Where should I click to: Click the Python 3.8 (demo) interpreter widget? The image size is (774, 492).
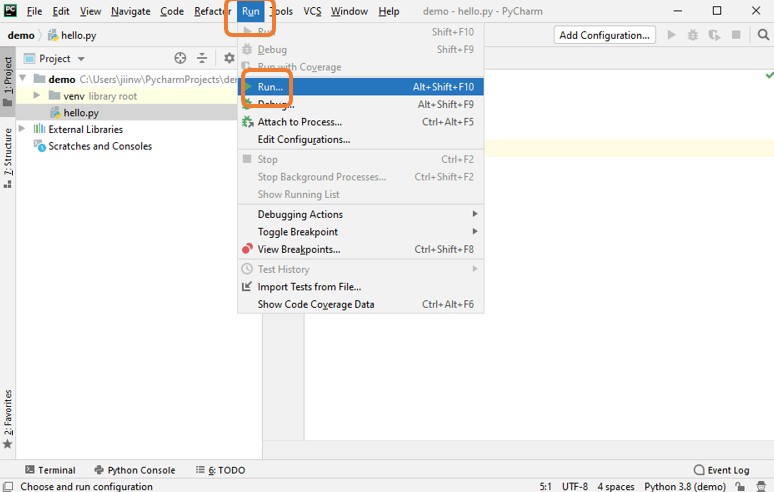click(x=685, y=487)
